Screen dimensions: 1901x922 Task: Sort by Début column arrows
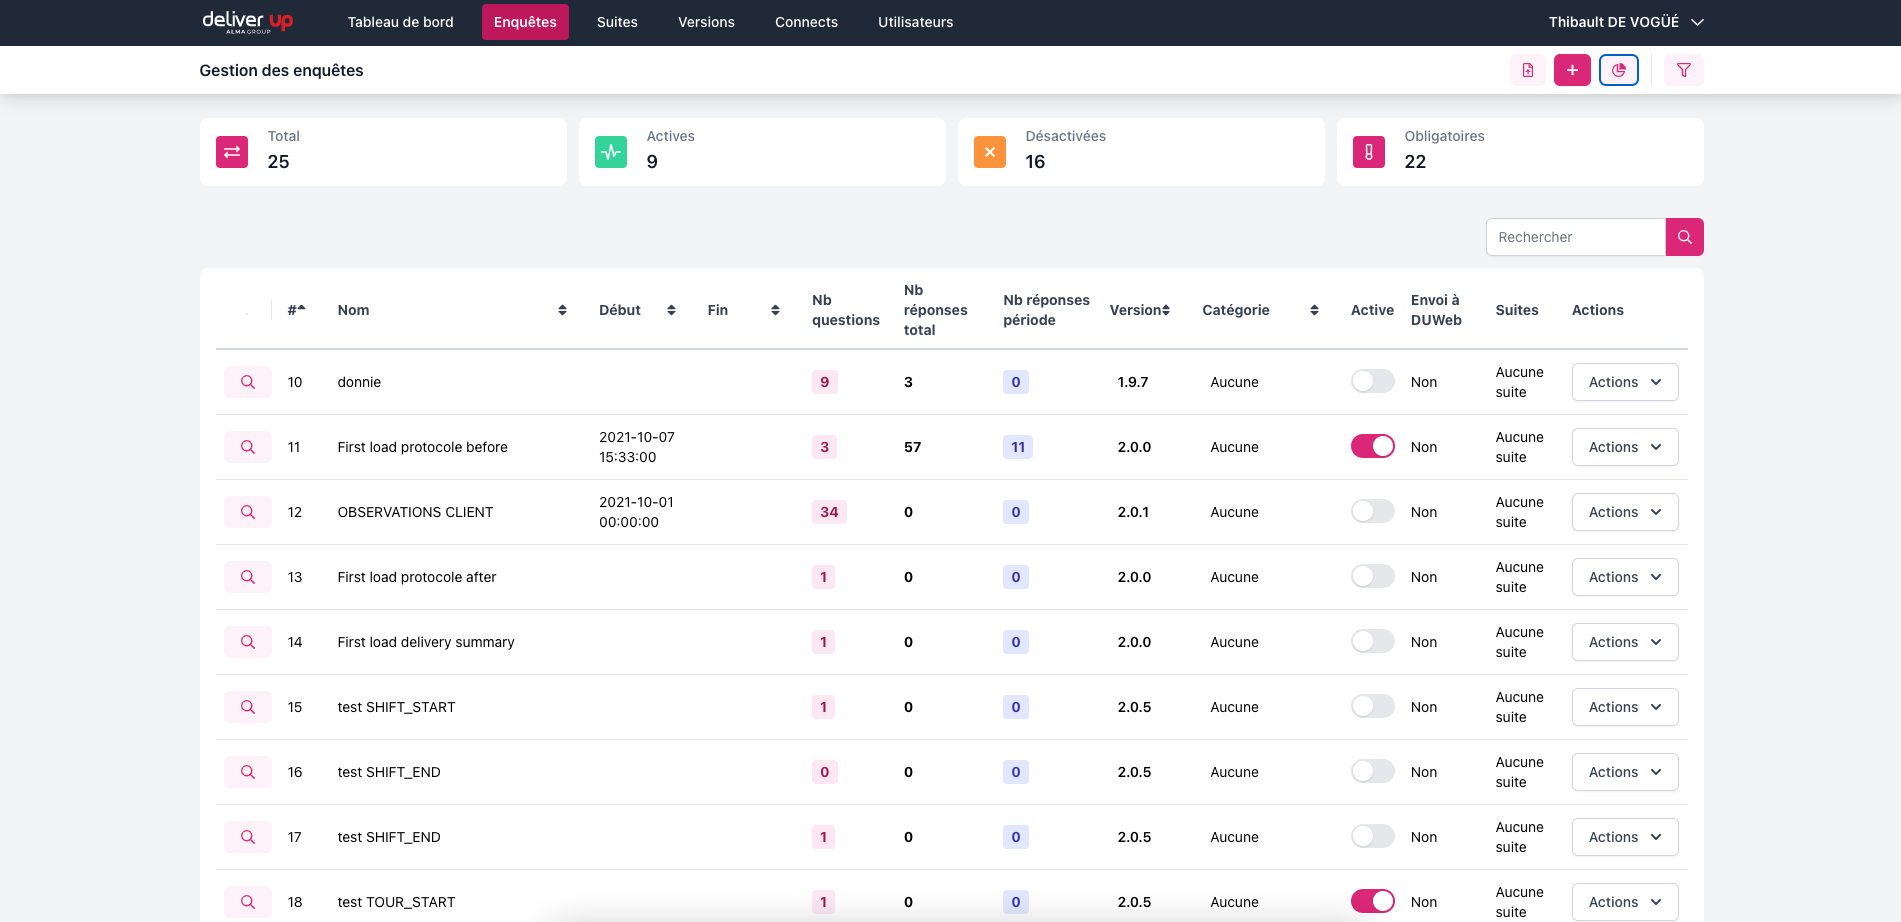coord(671,310)
